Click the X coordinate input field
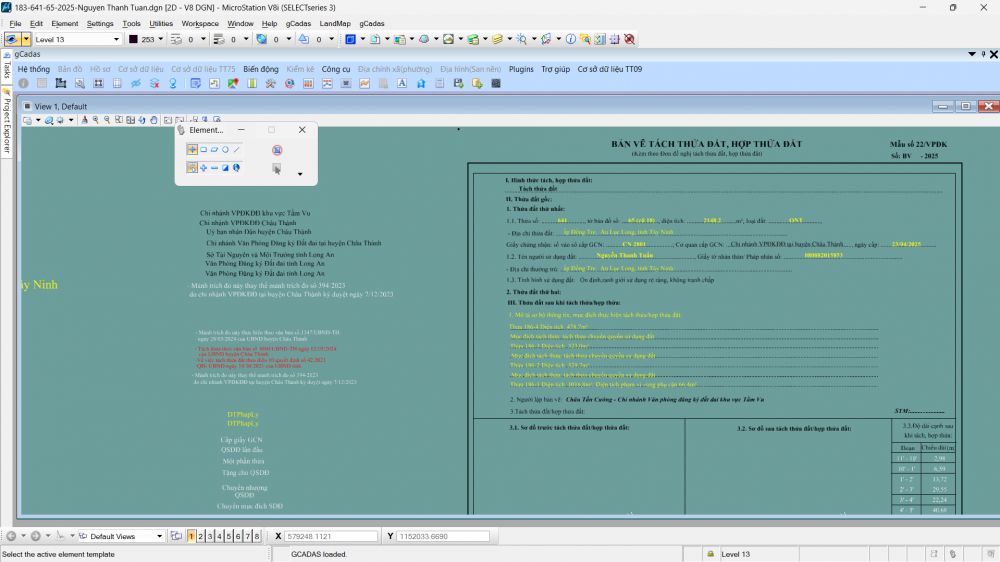The width and height of the screenshot is (1000, 562). 330,537
